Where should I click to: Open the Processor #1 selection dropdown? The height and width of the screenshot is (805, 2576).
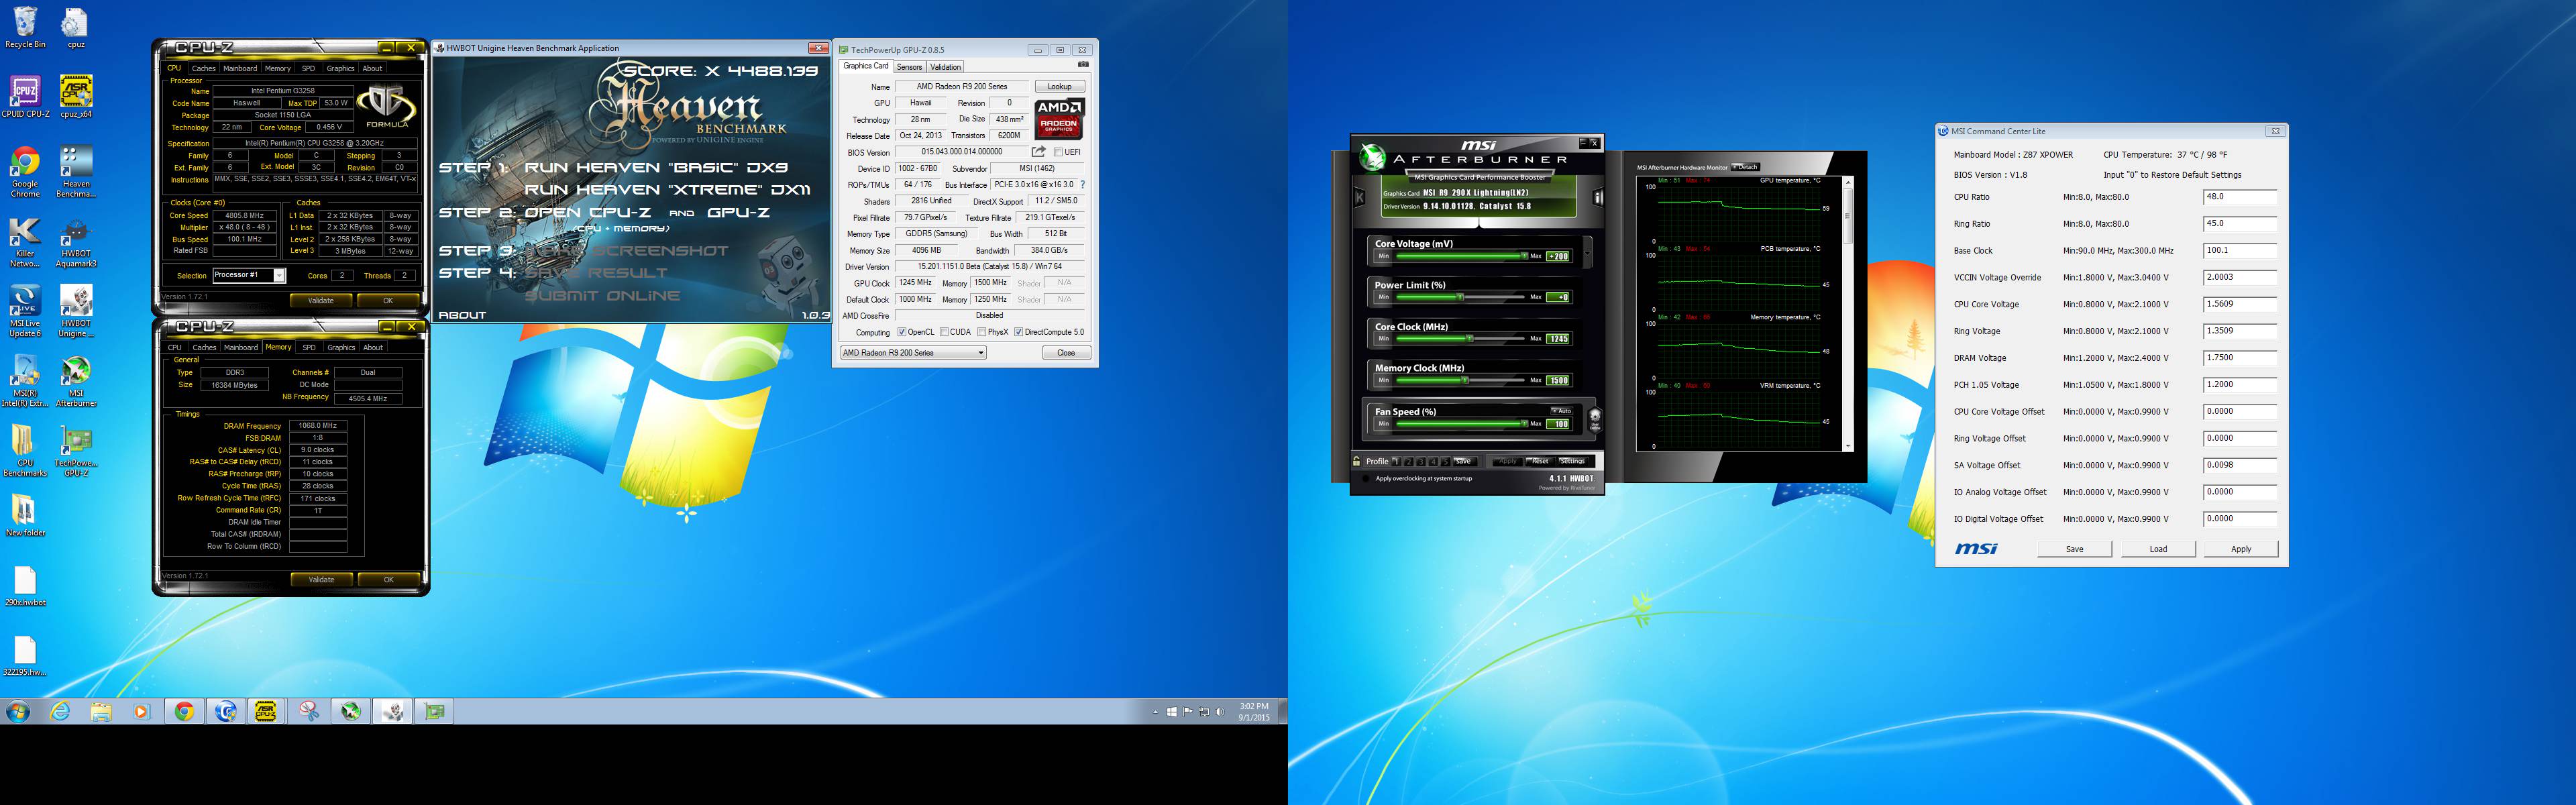249,275
